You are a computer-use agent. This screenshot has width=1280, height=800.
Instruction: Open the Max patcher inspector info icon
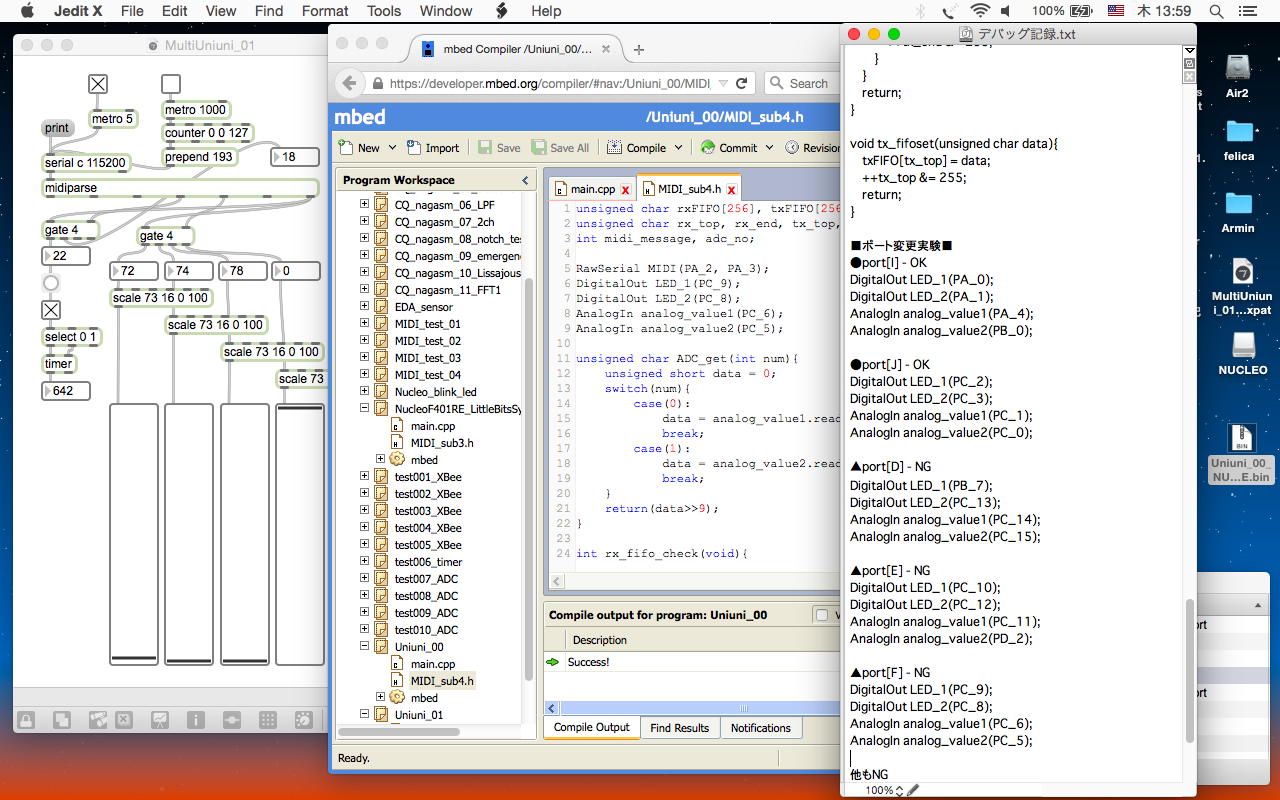pyautogui.click(x=195, y=719)
